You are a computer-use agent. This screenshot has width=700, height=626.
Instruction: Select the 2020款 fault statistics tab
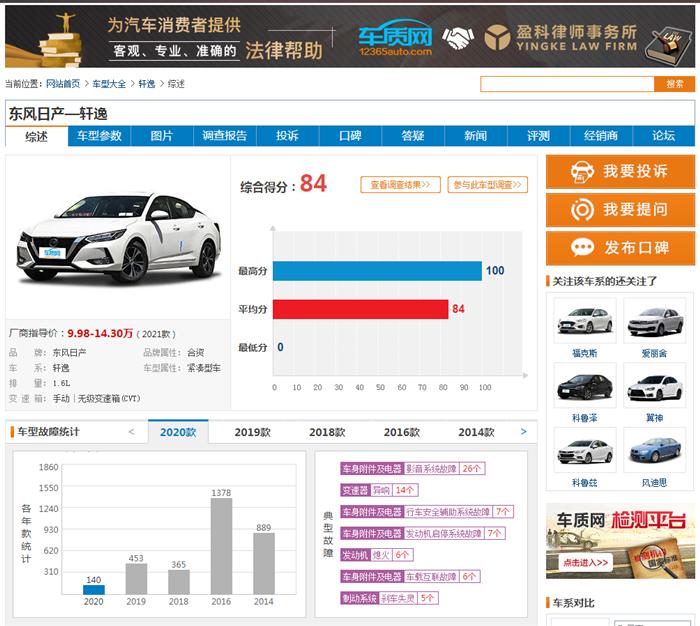coord(178,432)
